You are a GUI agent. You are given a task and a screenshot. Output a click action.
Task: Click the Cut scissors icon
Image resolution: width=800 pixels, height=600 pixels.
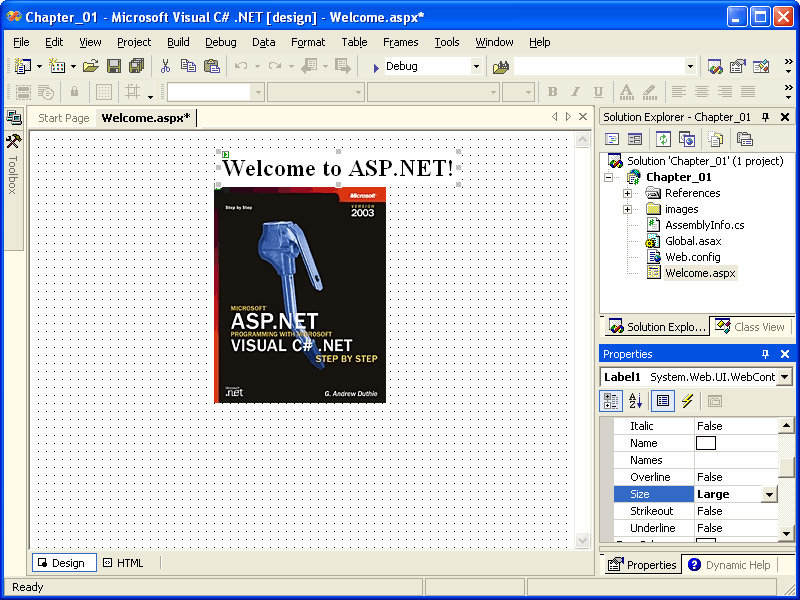coord(165,66)
